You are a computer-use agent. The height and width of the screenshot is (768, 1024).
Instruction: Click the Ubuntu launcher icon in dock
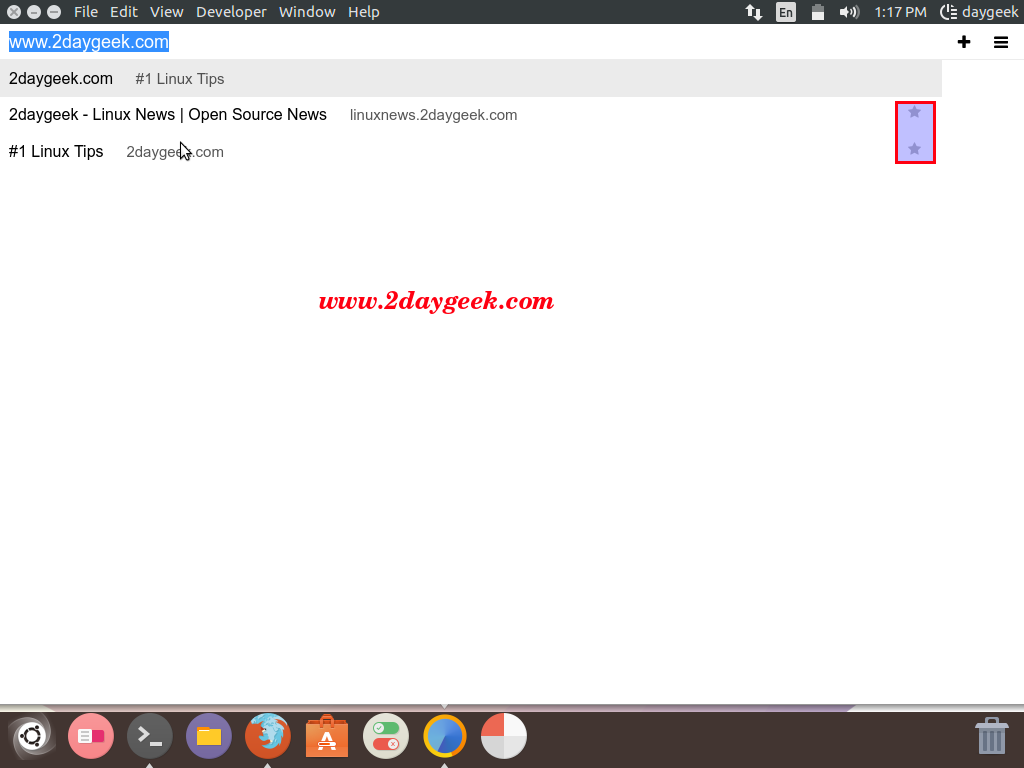(31, 736)
